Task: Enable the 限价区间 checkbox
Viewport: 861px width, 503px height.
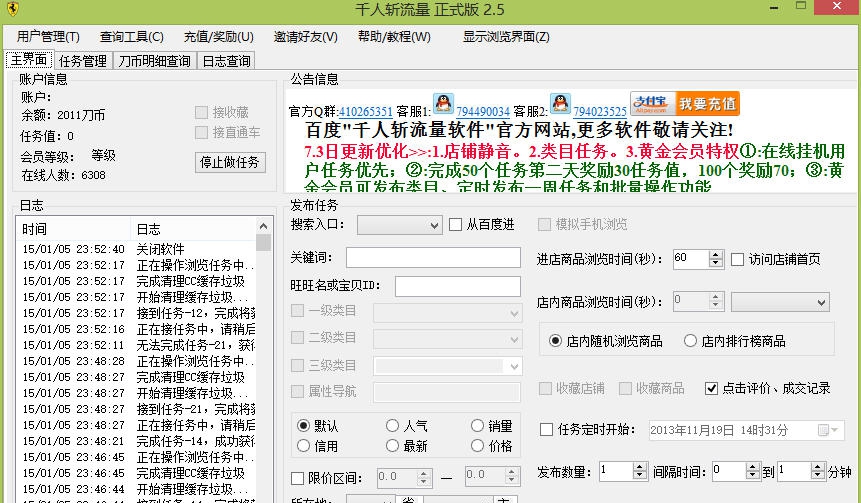Action: (297, 478)
